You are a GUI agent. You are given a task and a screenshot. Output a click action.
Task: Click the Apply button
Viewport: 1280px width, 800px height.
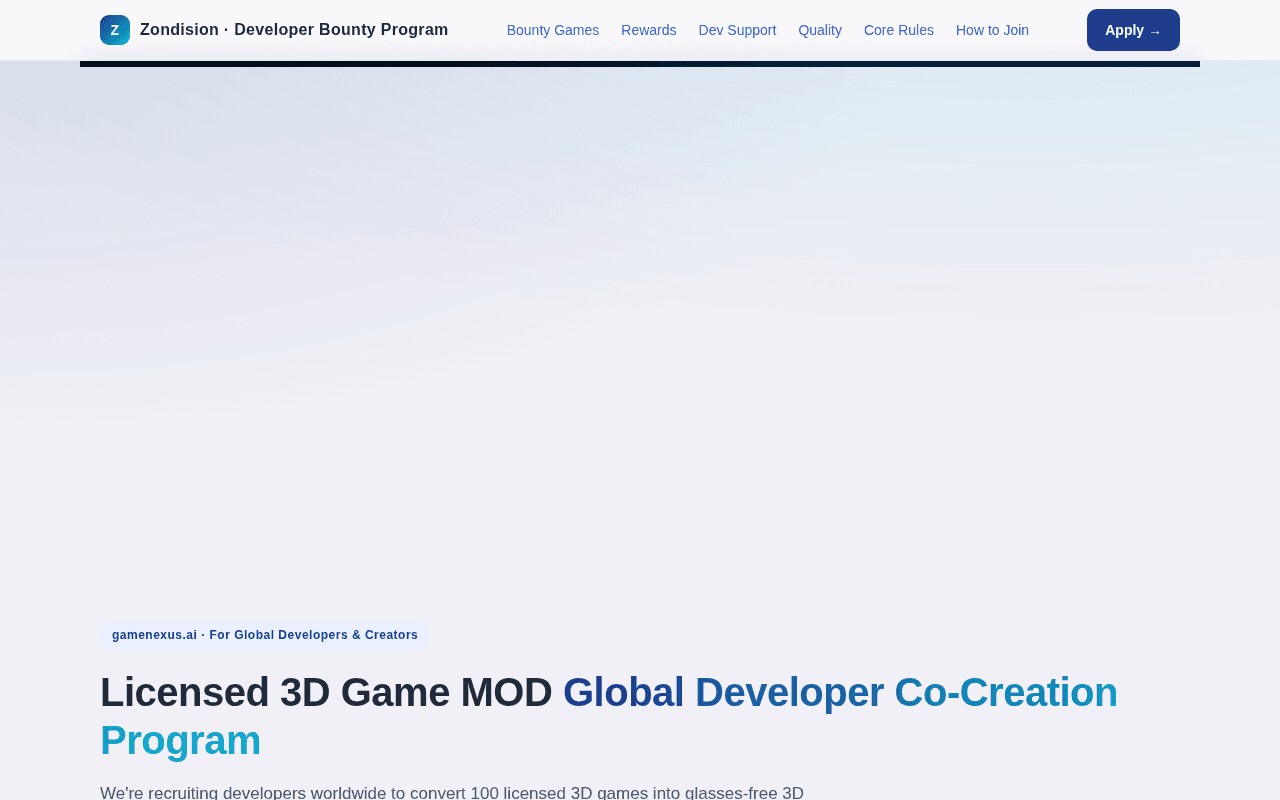click(x=1133, y=30)
